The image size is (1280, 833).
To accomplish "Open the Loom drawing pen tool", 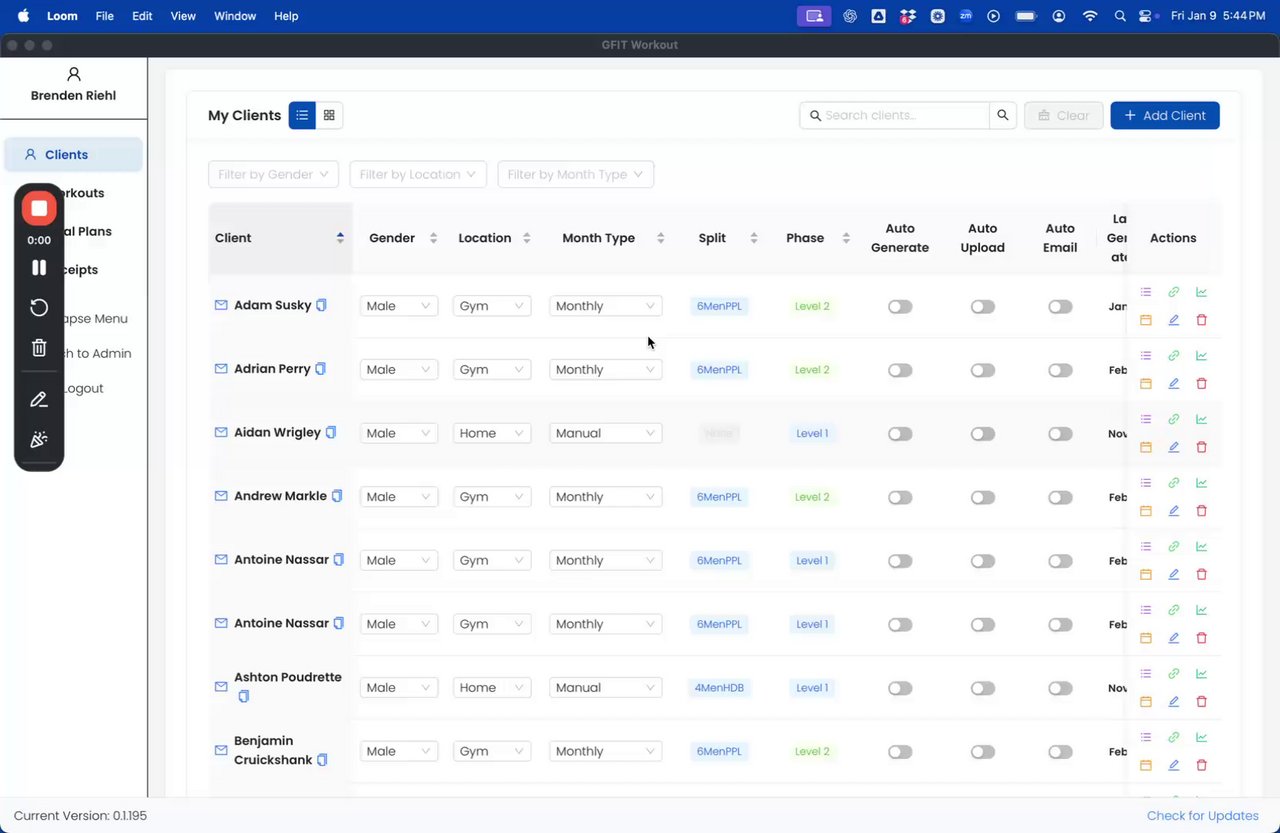I will click(x=39, y=400).
